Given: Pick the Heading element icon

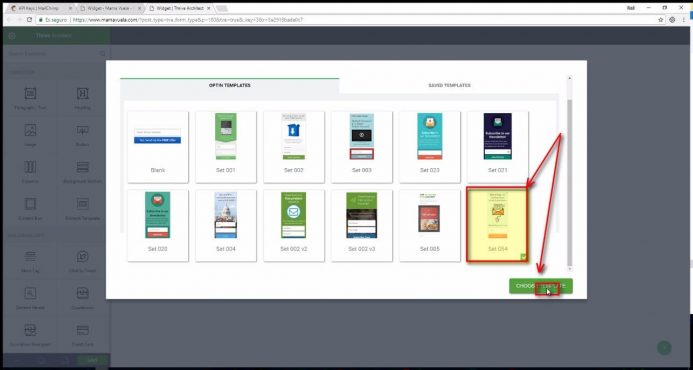Looking at the screenshot, I should tap(83, 93).
